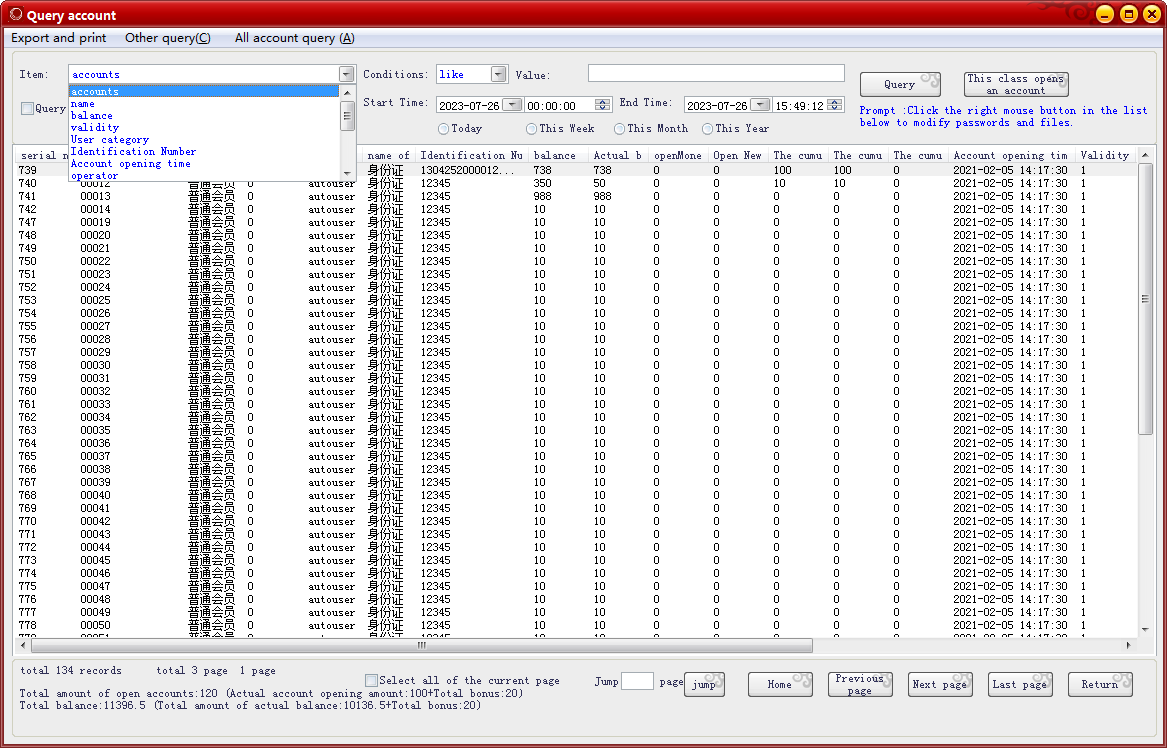Click the Account opening tim column header
The height and width of the screenshot is (748, 1167).
[1011, 156]
